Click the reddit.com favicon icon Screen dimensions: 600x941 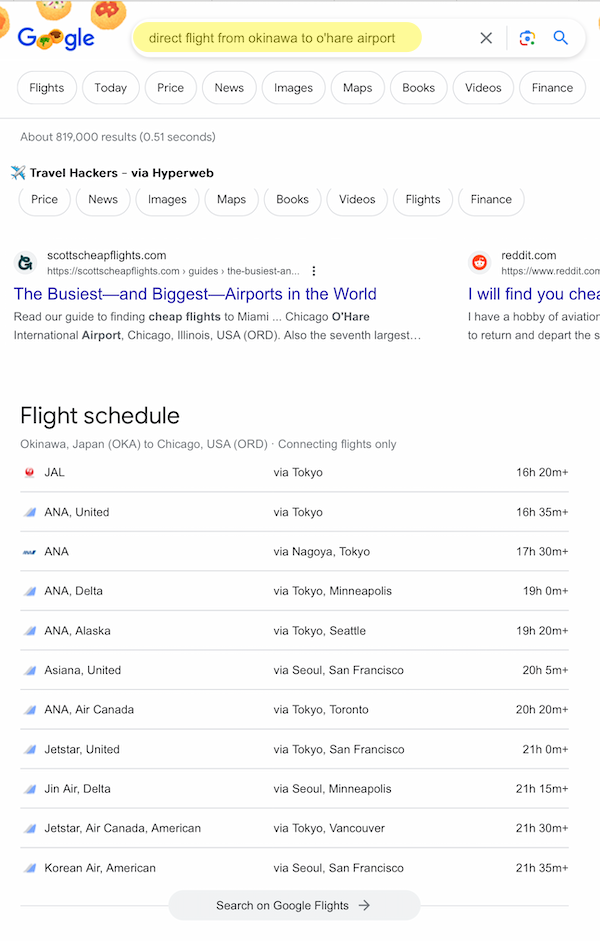[x=479, y=263]
